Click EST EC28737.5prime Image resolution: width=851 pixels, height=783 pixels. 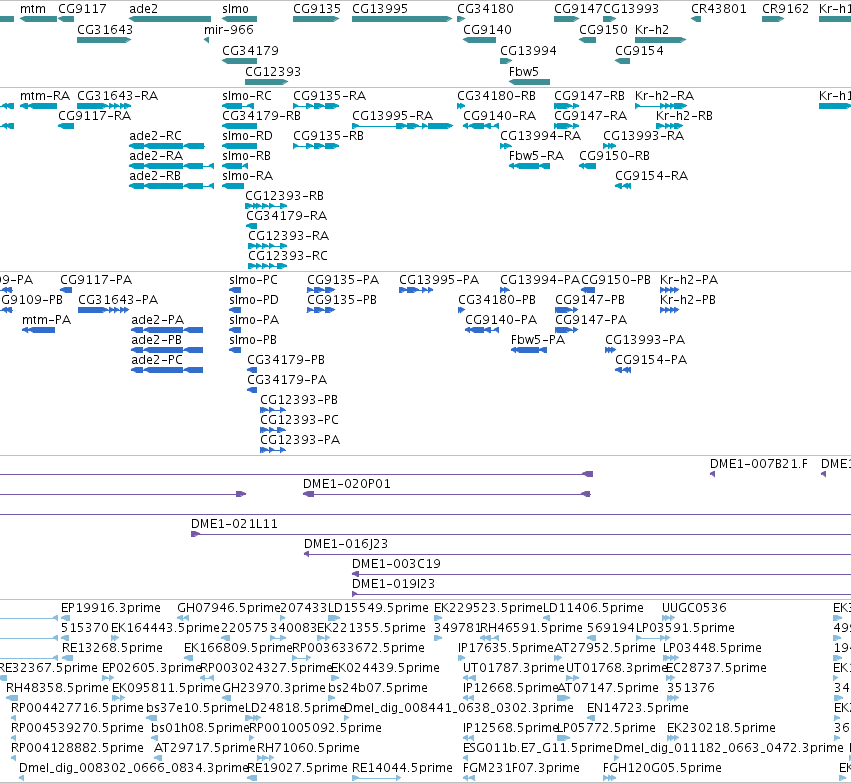point(670,678)
